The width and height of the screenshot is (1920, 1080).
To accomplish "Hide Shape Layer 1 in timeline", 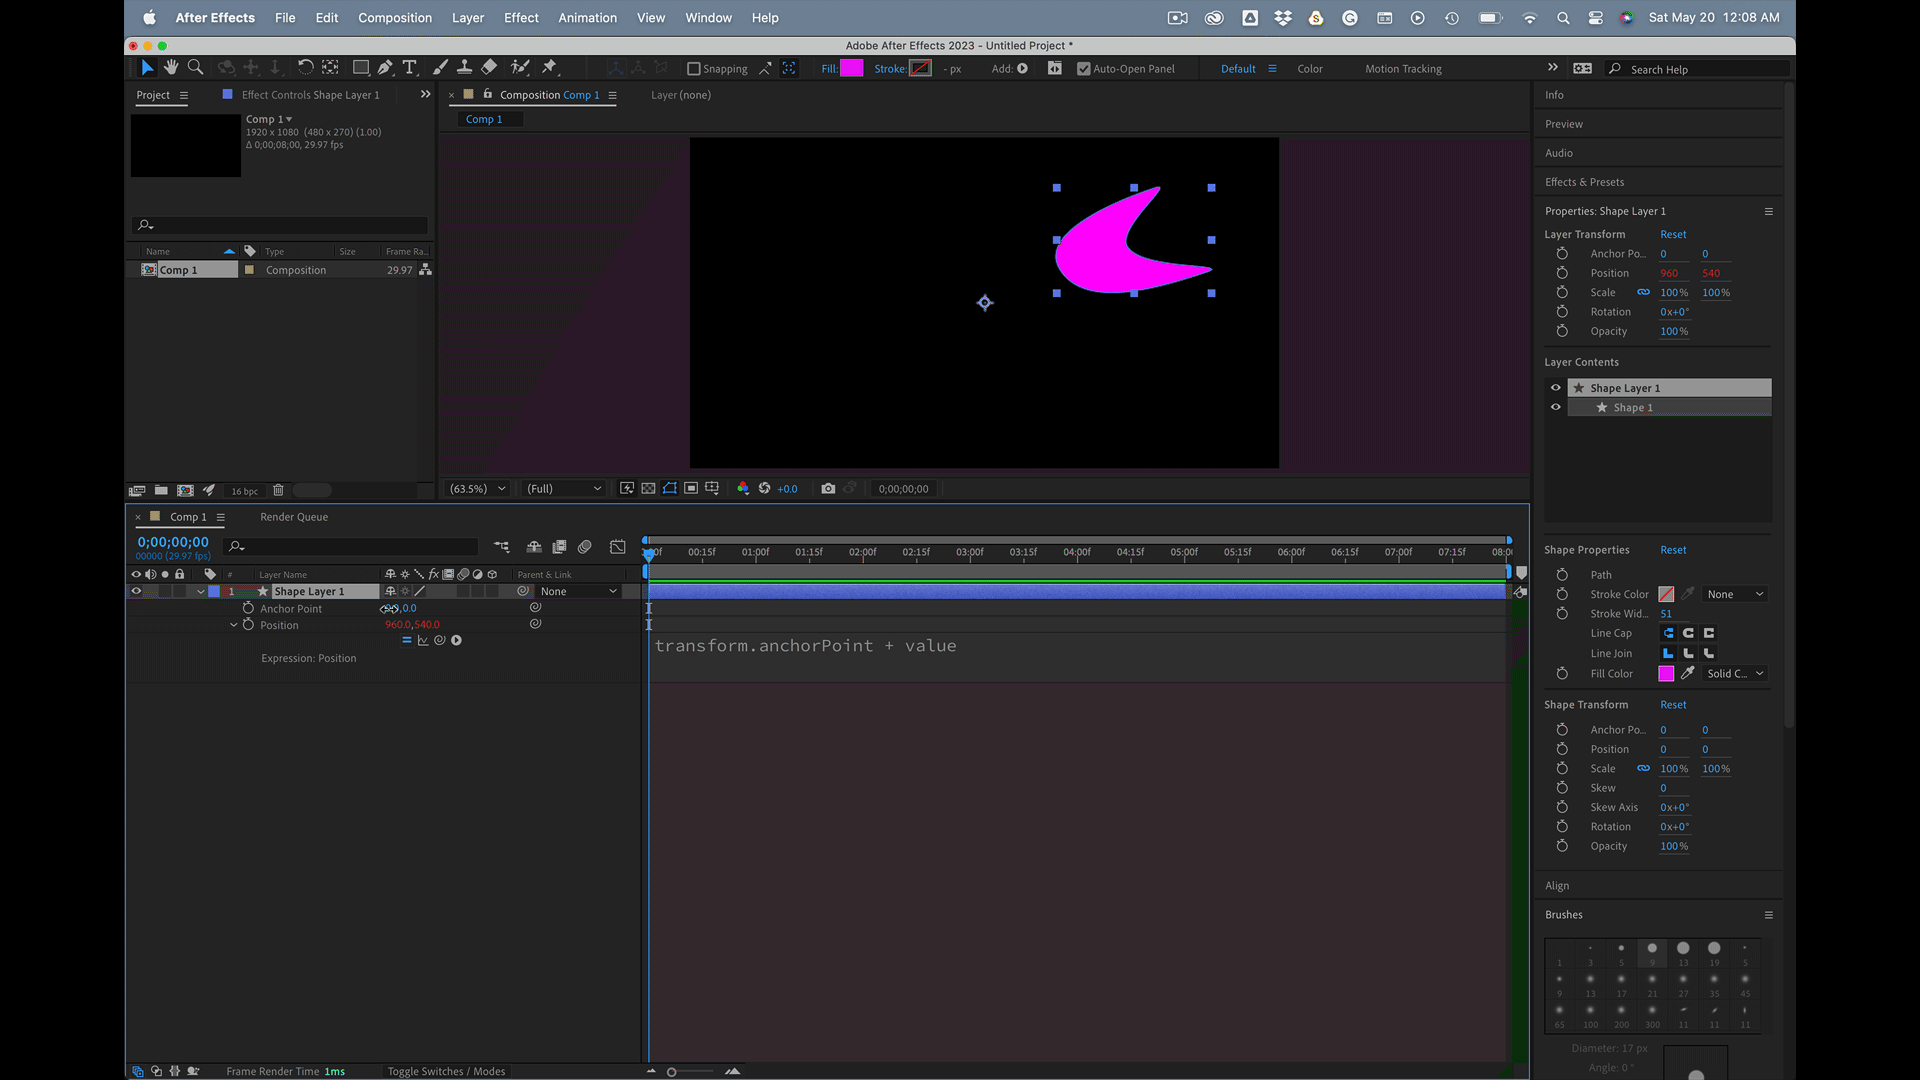I will 136,592.
